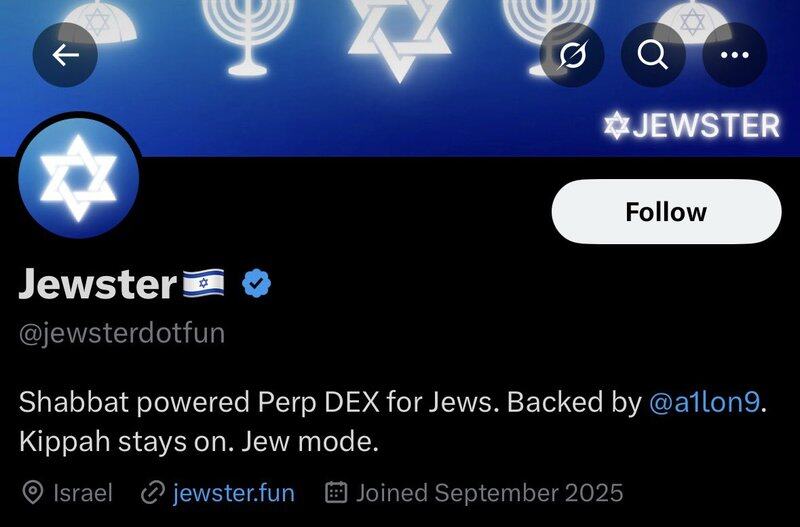Click the calendar icon beside Joined date
Viewport: 800px width, 527px height.
click(x=337, y=493)
